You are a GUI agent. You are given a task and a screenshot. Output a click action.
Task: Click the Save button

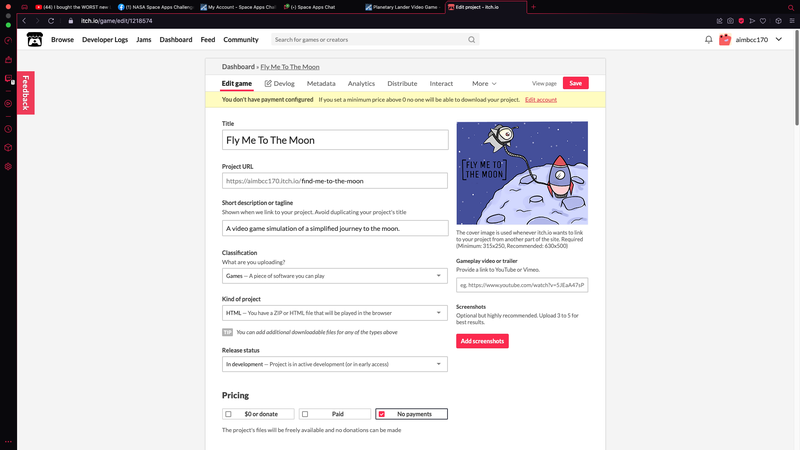(576, 83)
